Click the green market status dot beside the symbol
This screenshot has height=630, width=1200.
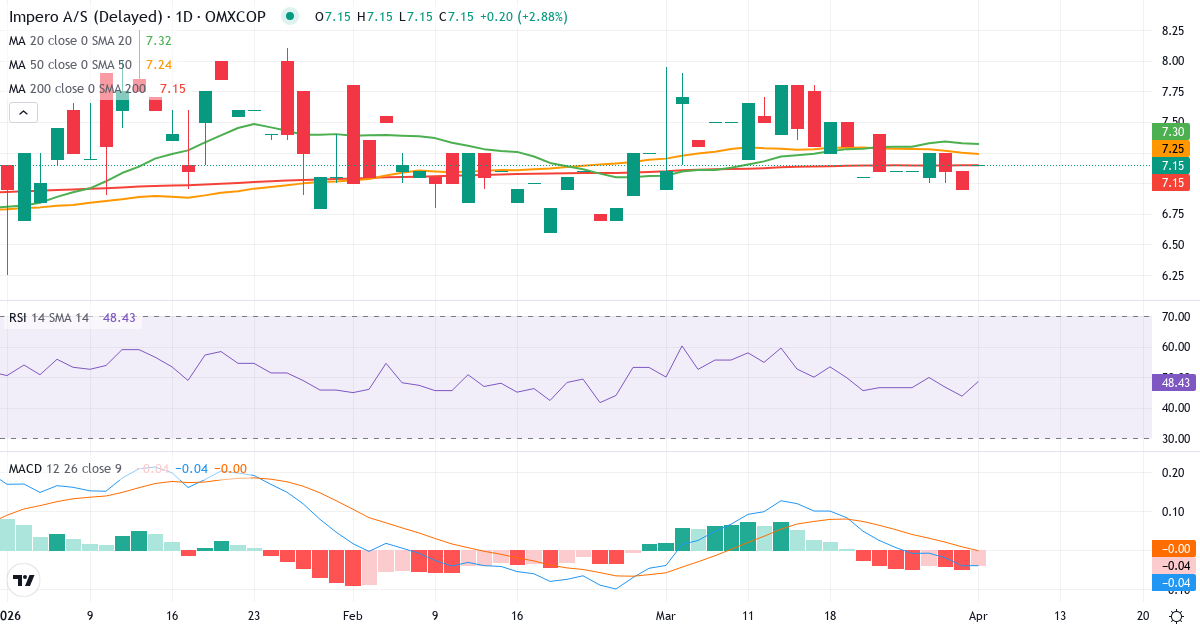(288, 16)
